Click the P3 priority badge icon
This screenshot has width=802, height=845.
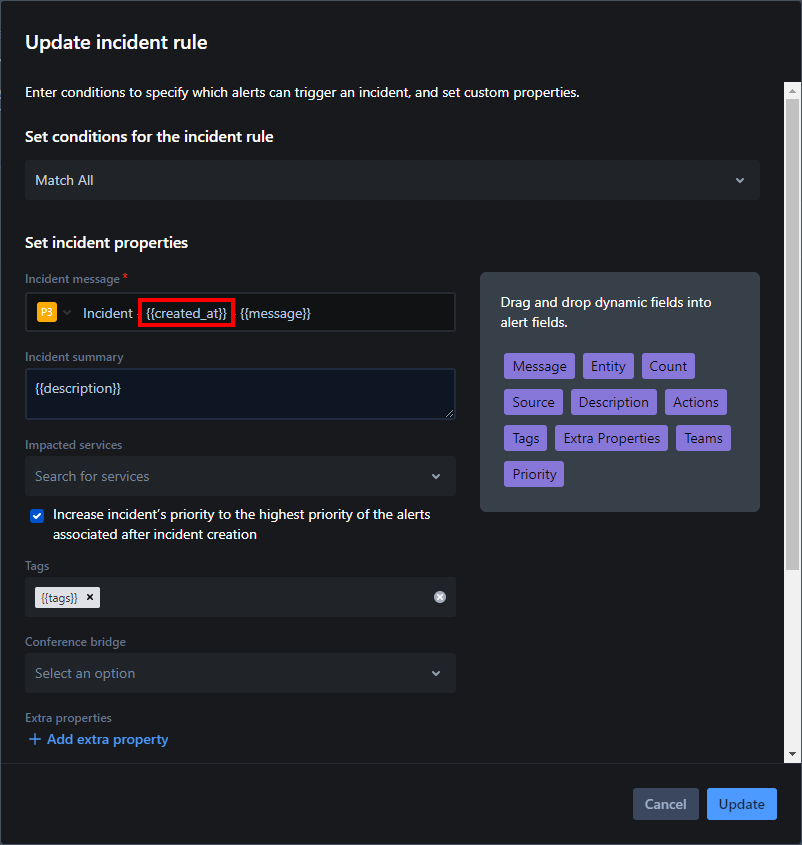pyautogui.click(x=47, y=312)
